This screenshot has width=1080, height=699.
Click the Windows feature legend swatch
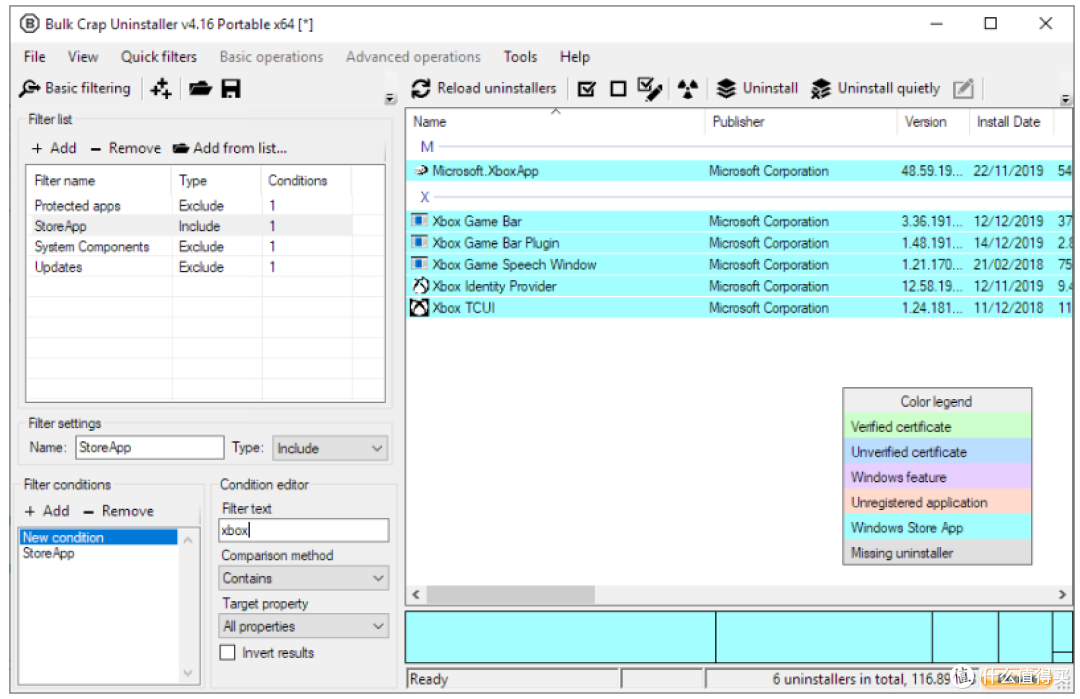pos(937,477)
